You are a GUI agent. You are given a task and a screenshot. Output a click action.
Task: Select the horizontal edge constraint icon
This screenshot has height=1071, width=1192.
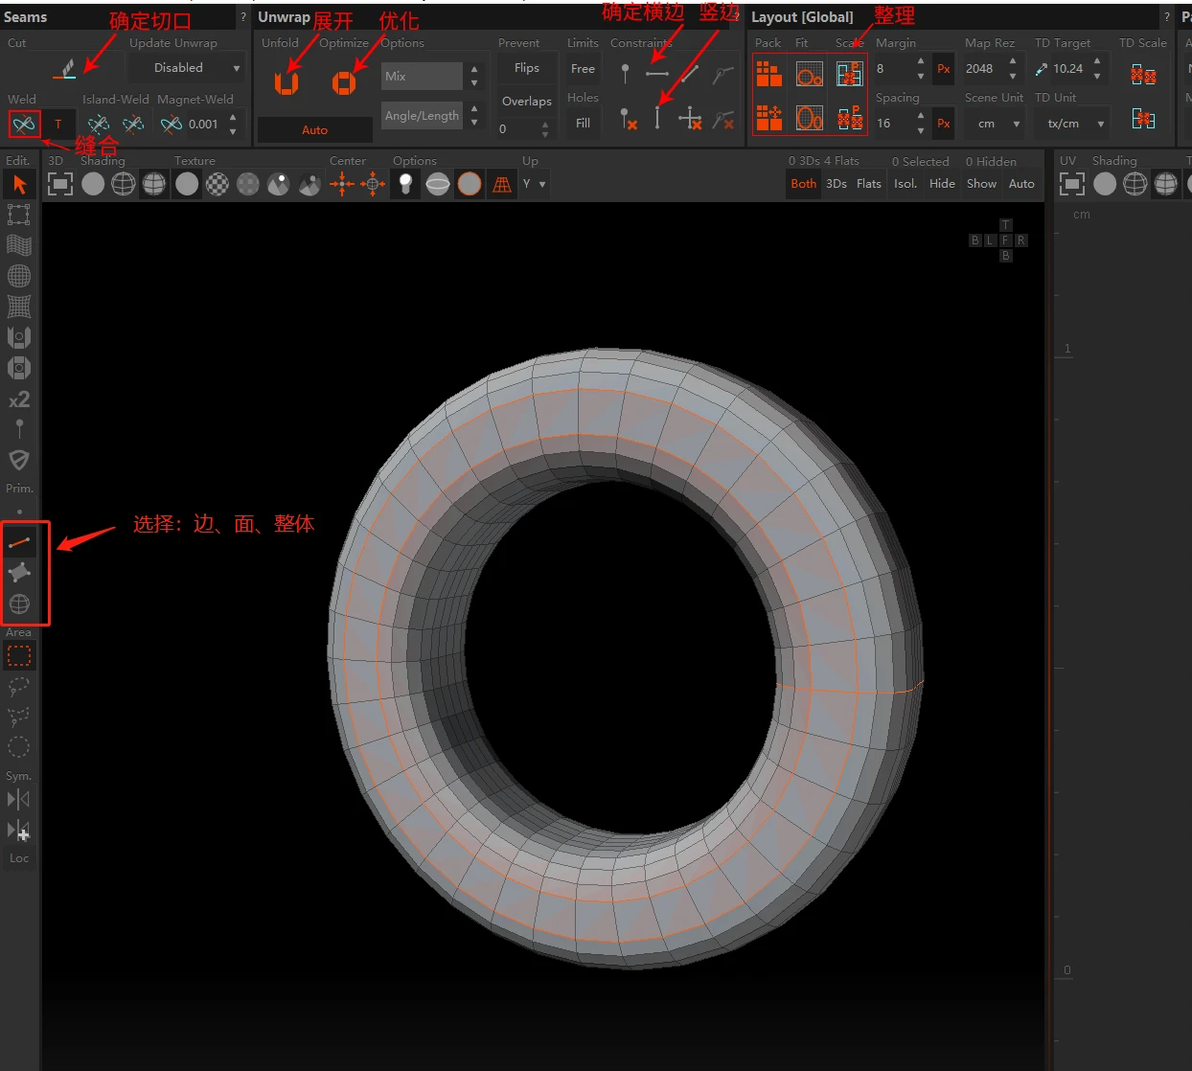[x=657, y=73]
